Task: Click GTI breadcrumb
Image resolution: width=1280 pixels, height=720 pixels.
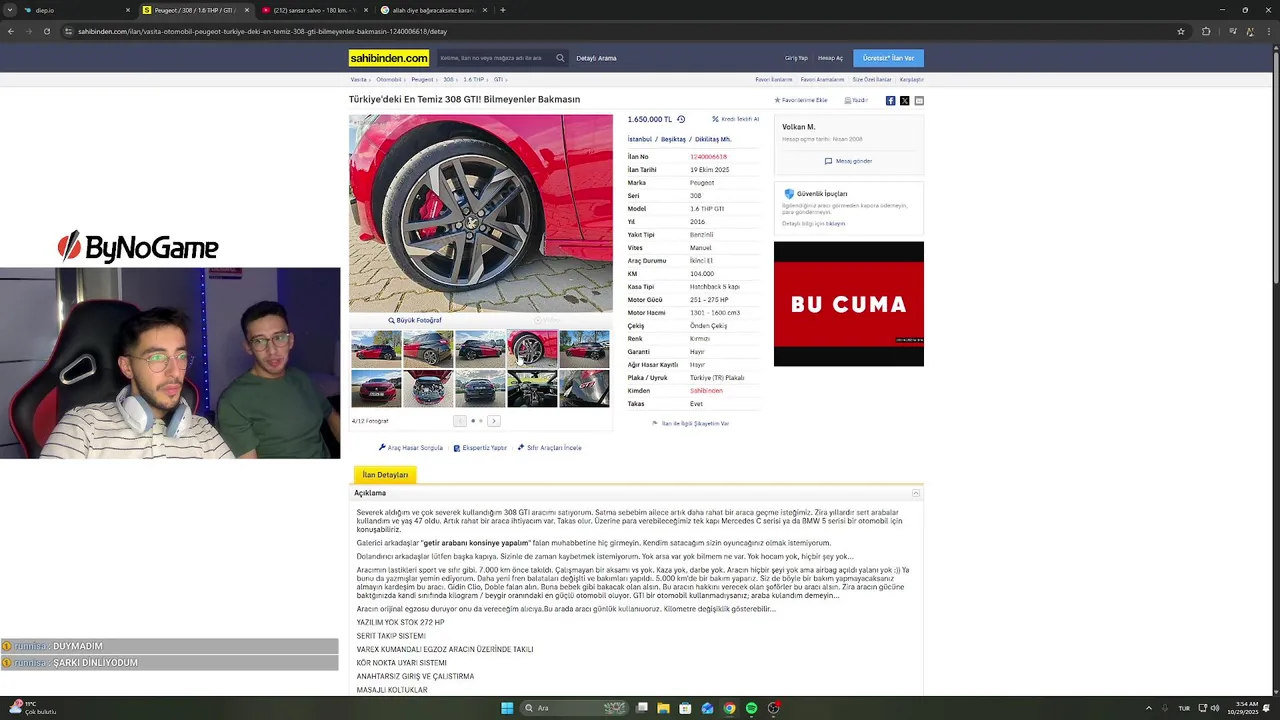Action: [x=498, y=79]
